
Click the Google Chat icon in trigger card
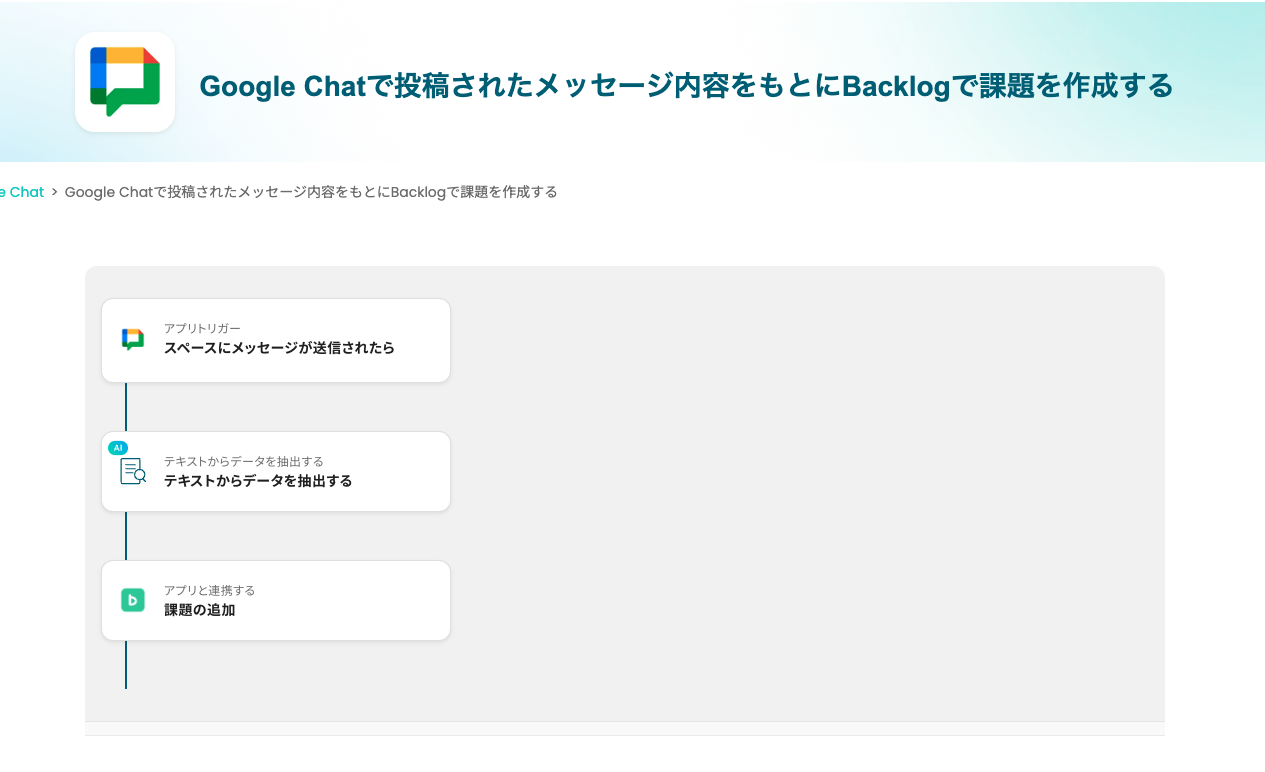133,339
